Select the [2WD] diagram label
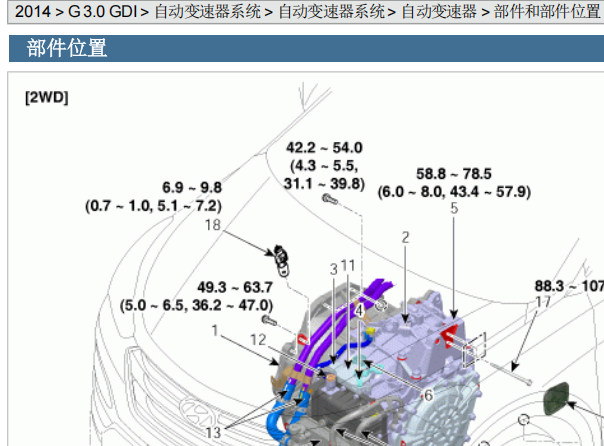604x446 pixels. pyautogui.click(x=47, y=97)
